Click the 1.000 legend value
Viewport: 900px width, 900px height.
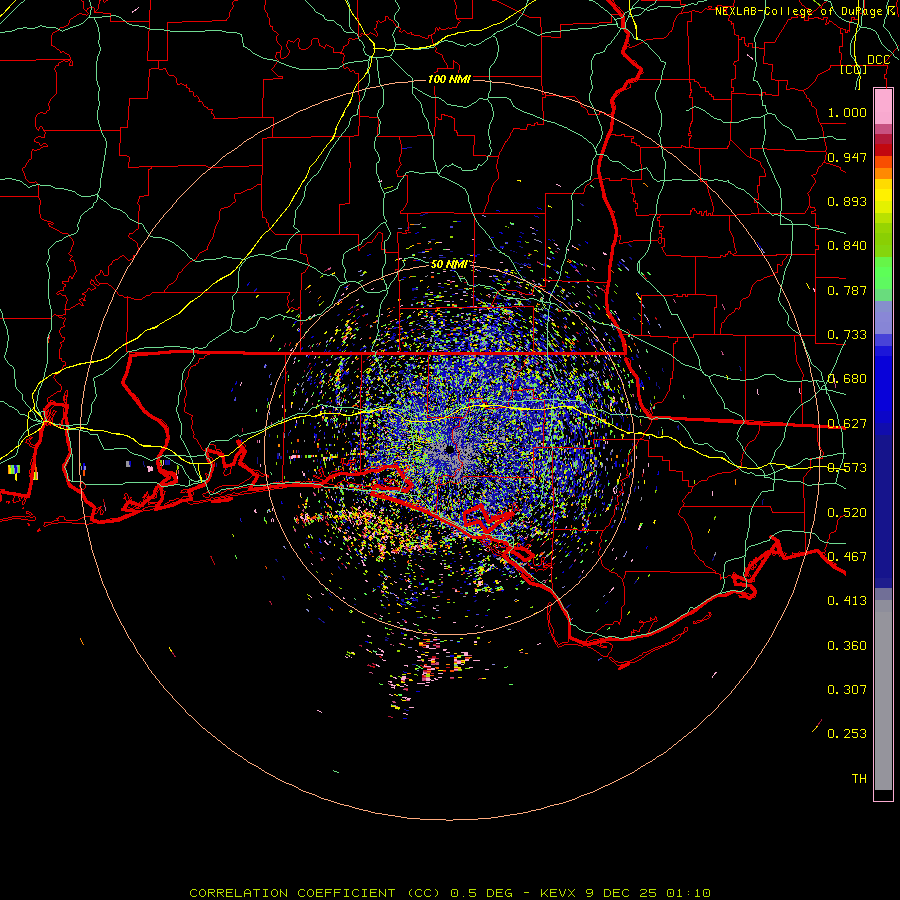[847, 112]
